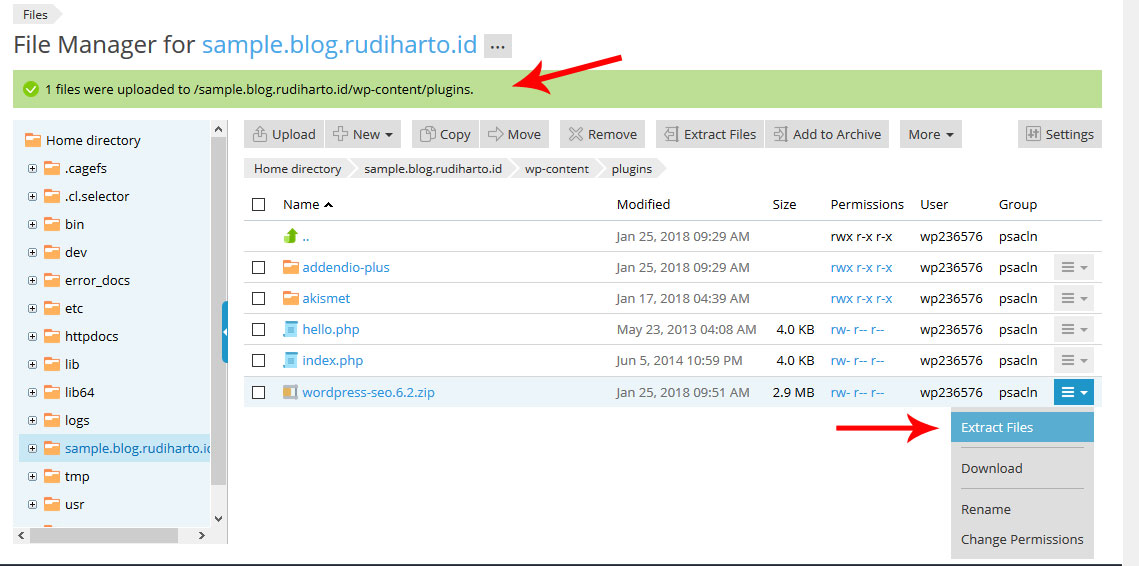Click the Move toolbar button

pos(514,134)
